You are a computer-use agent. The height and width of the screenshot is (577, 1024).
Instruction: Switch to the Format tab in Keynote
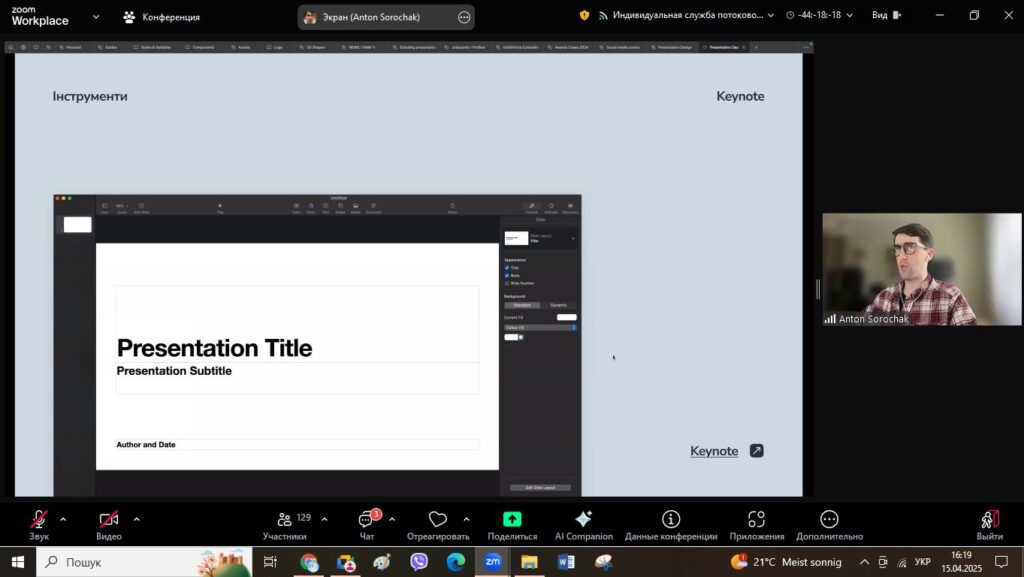pos(532,208)
